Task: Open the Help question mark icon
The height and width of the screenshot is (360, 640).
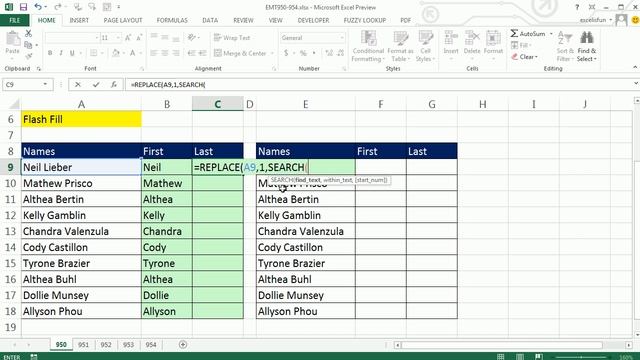Action: 577,7
